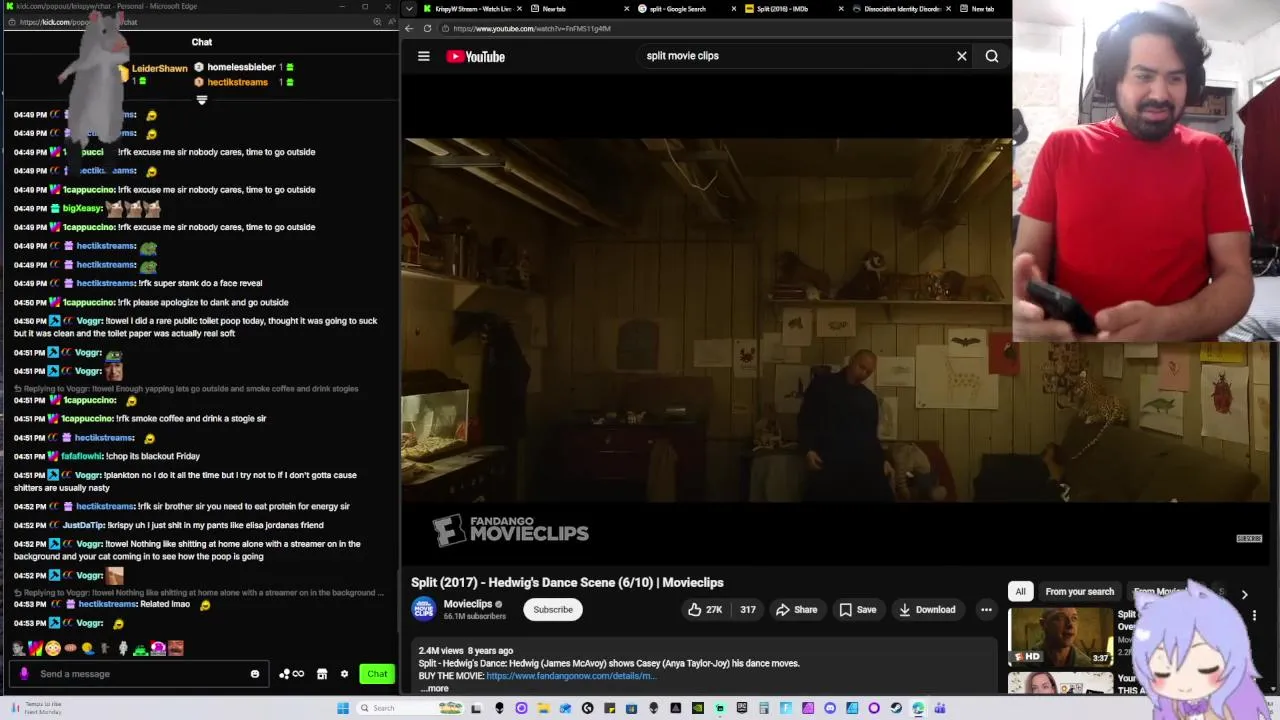Select the 'From your search' chip

(x=1079, y=591)
